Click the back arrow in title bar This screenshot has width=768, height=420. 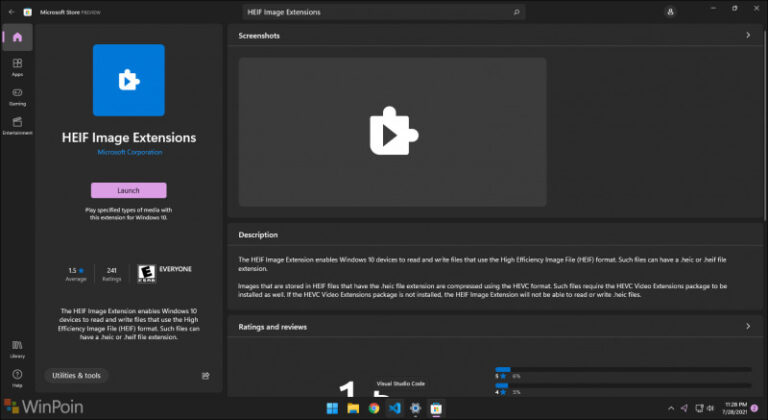(10, 12)
